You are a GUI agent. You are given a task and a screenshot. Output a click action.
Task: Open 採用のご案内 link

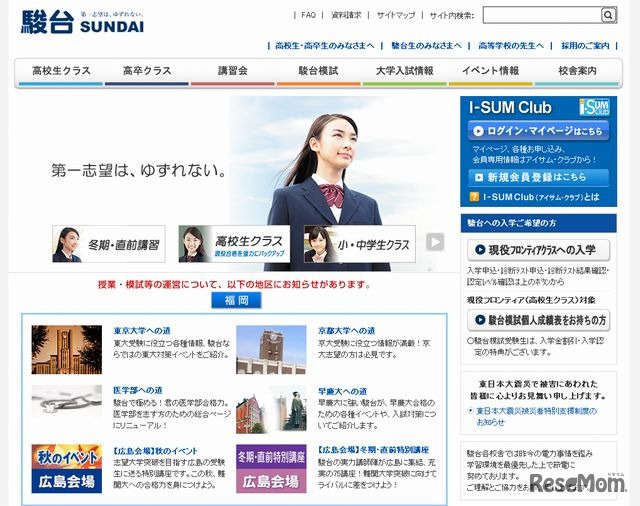point(585,46)
